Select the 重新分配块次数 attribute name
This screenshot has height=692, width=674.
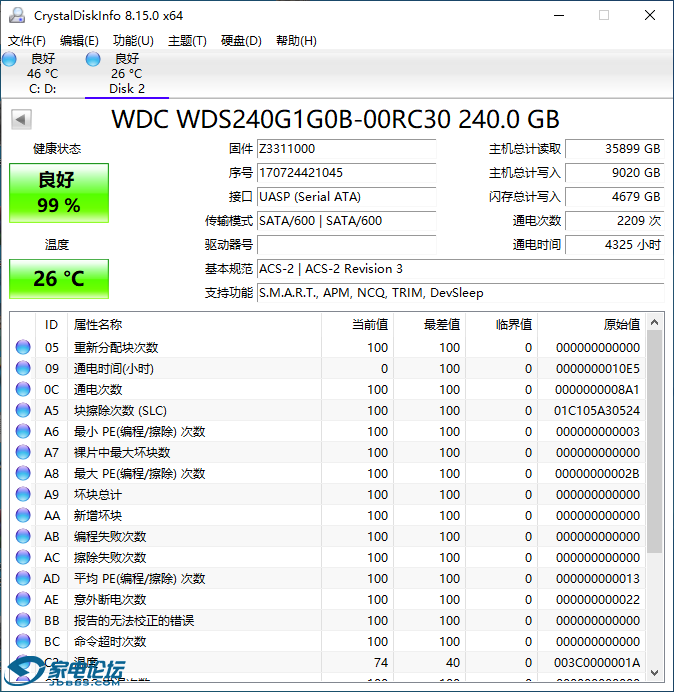click(x=116, y=347)
